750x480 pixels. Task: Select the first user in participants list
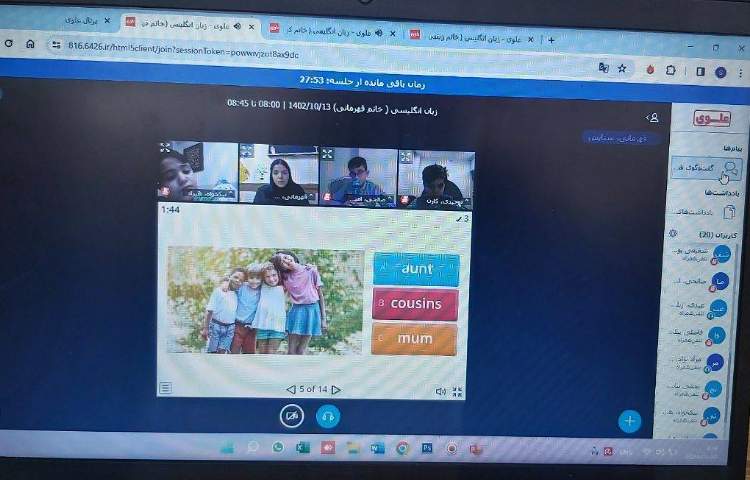700,254
